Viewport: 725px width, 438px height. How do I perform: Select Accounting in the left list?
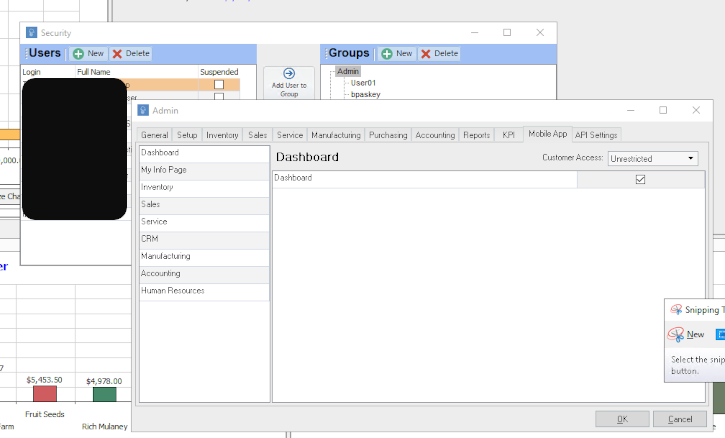click(x=204, y=274)
